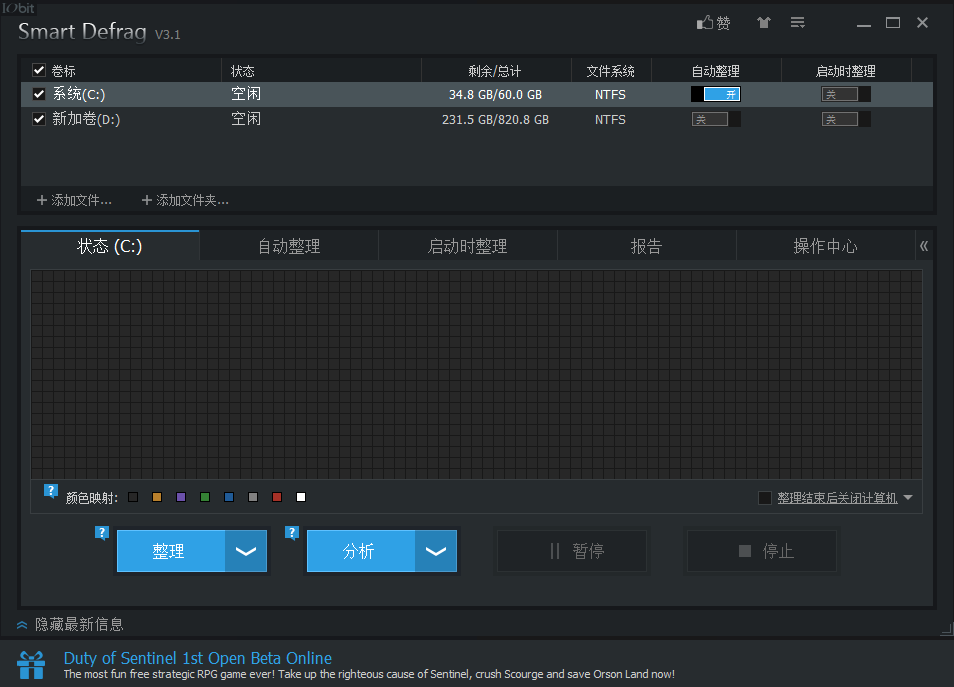Select the 新加卷(D:) drive row label
Screen dimensions: 954x687
[x=86, y=119]
